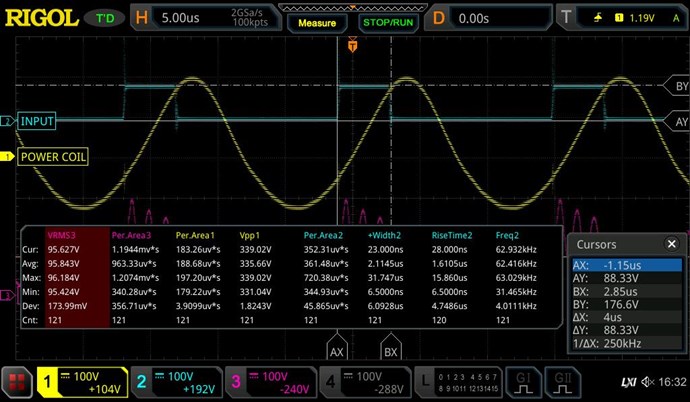The height and width of the screenshot is (402, 690).
Task: Click the ΔX: 4us cursor readout
Action: coord(627,317)
